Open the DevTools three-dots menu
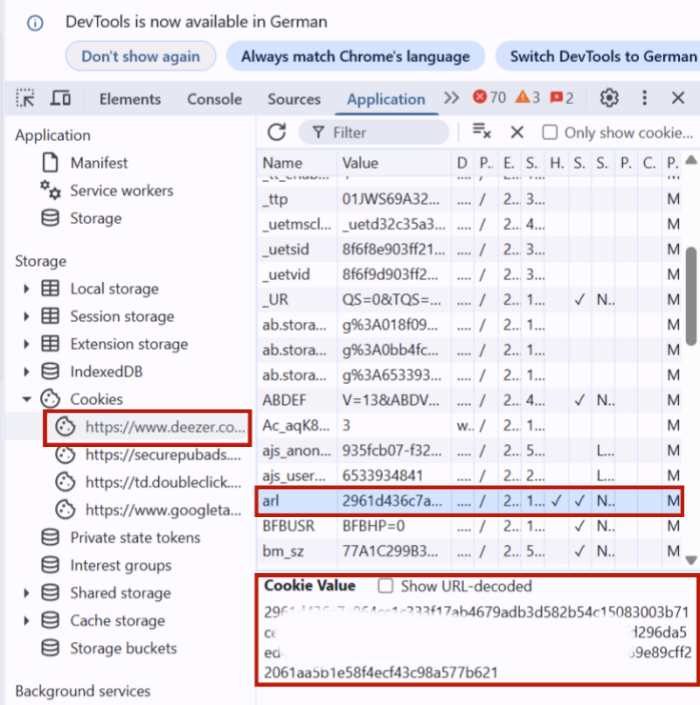This screenshot has height=705, width=700. 644,98
